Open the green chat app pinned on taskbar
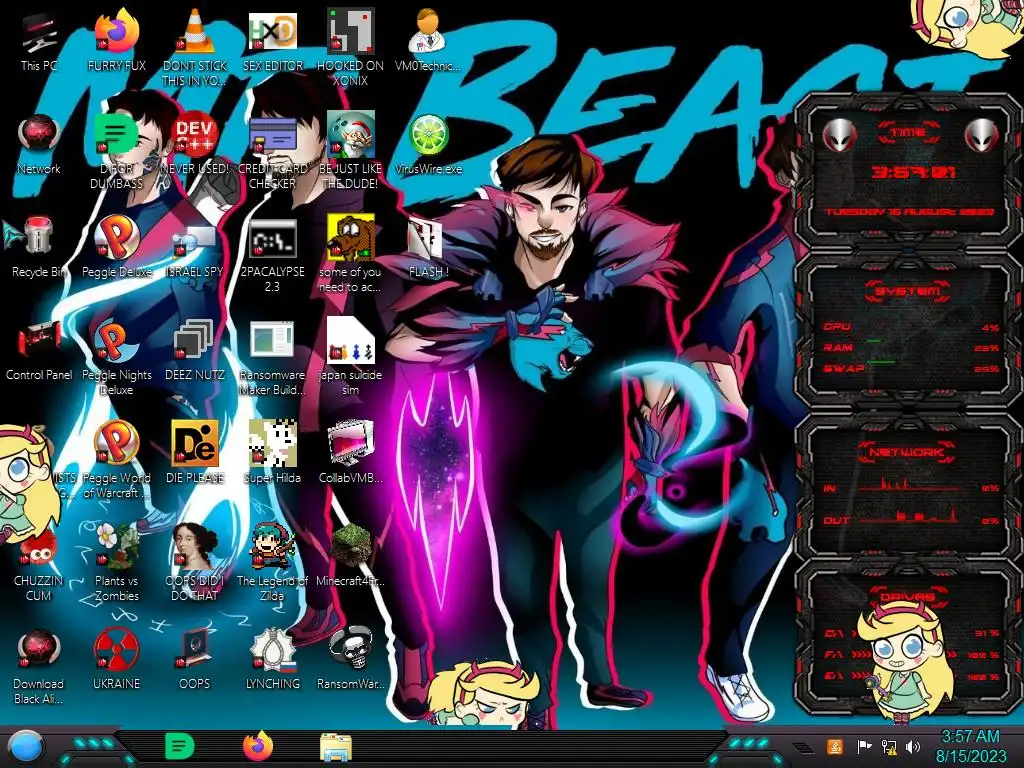Screen dimensions: 1024x768 point(179,746)
